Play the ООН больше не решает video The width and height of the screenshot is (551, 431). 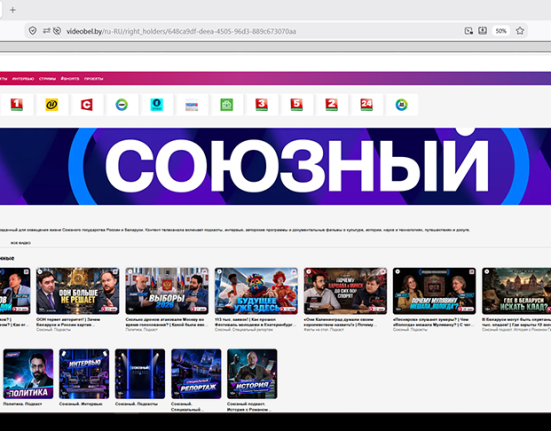(78, 291)
